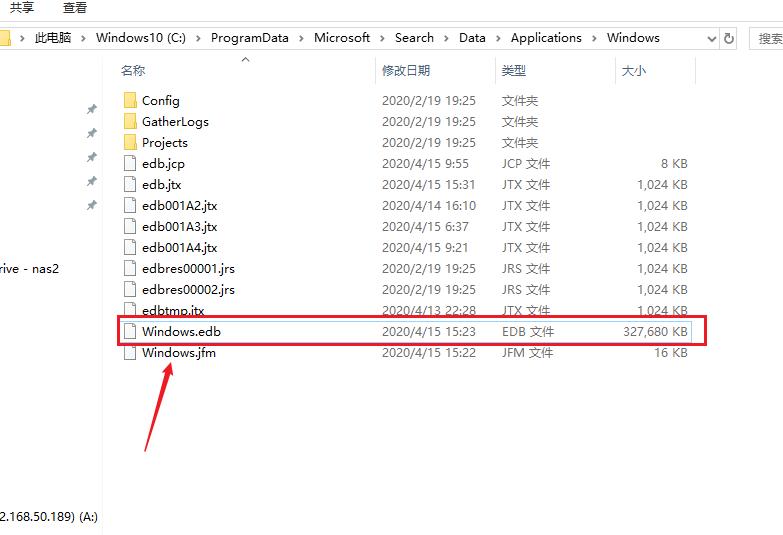Click the Projects folder icon

coord(130,142)
